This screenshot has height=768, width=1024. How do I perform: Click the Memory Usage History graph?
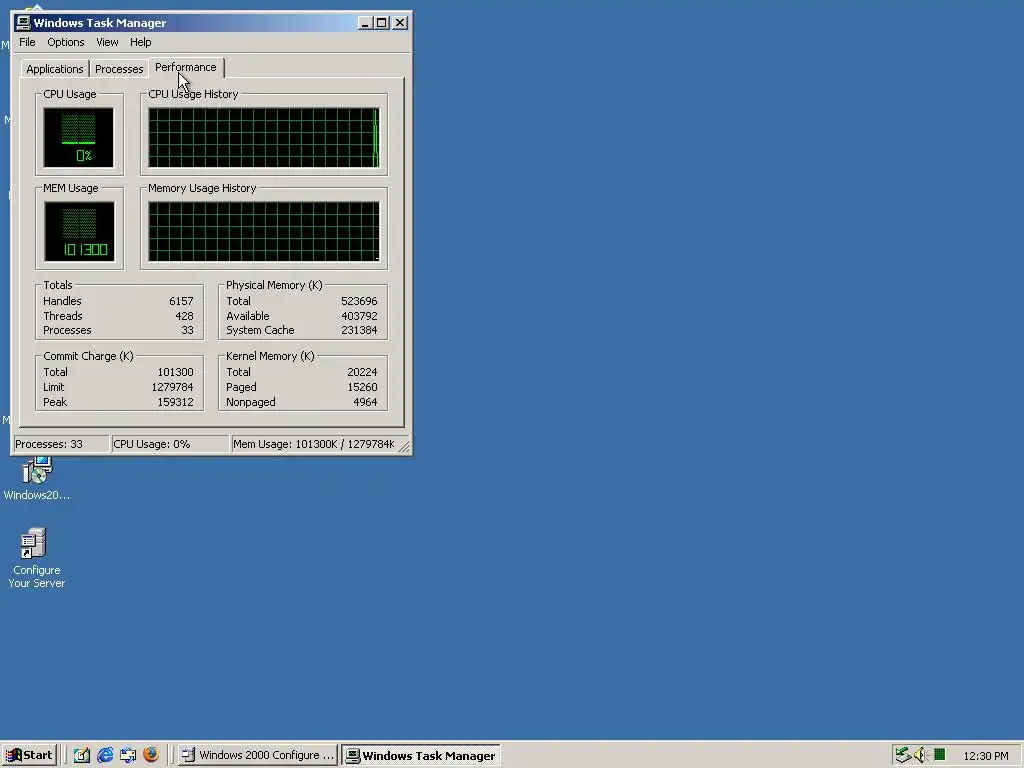click(x=264, y=231)
